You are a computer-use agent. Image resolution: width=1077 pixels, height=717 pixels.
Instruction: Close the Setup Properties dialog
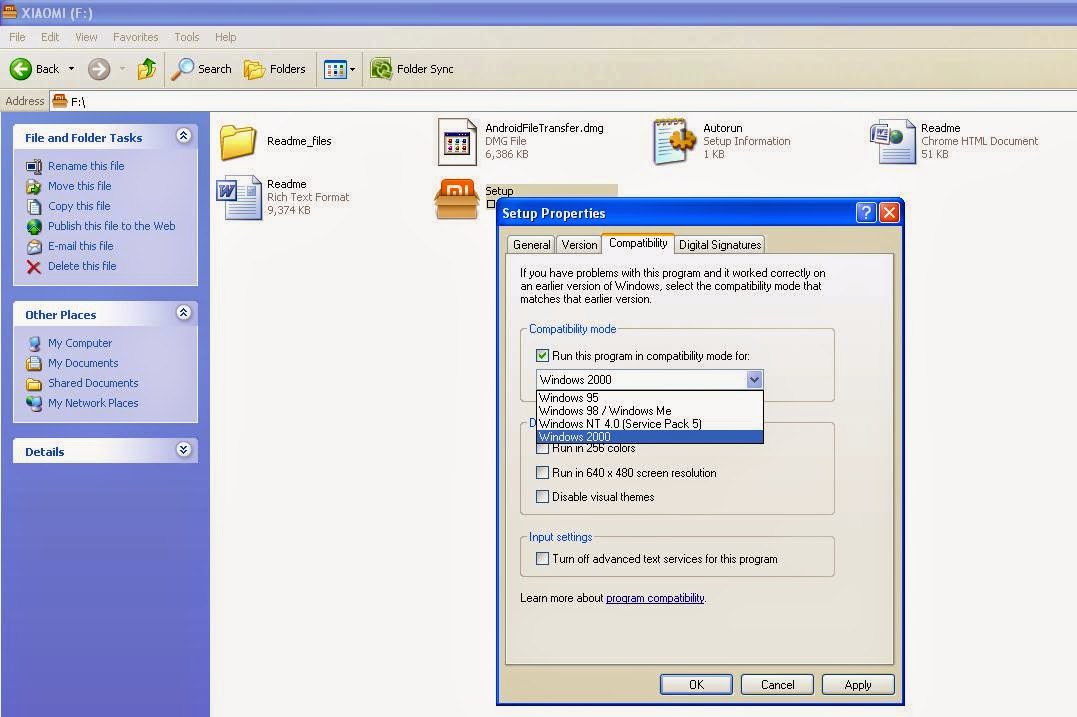click(889, 213)
